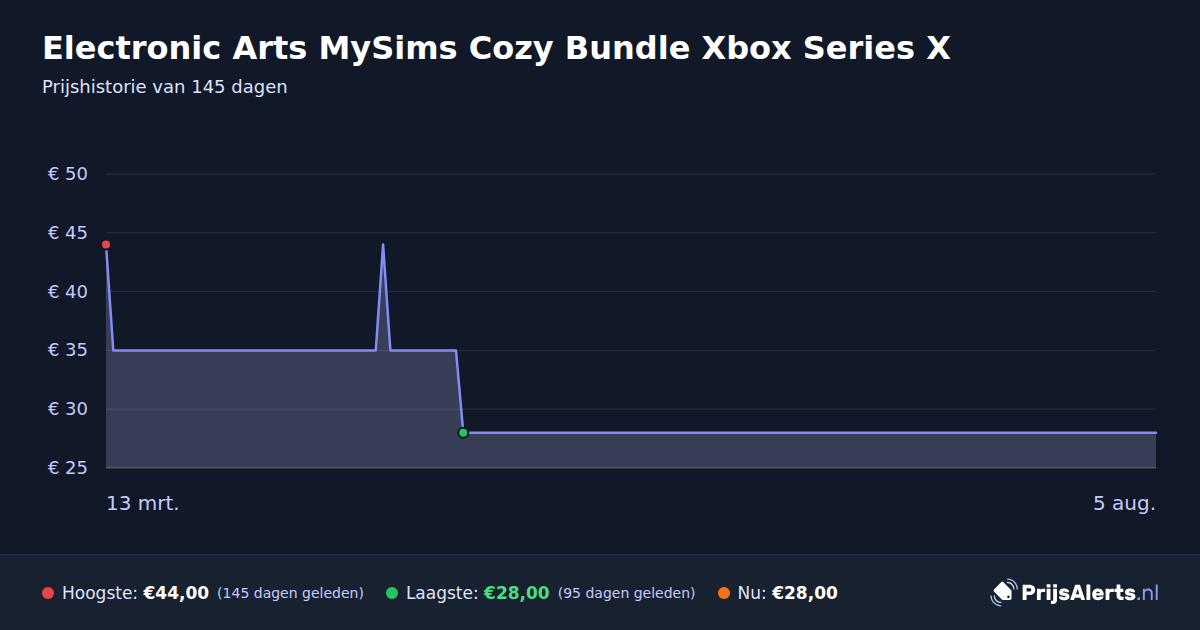Click the red Hoogste legend dot
The image size is (1200, 630).
[x=48, y=593]
